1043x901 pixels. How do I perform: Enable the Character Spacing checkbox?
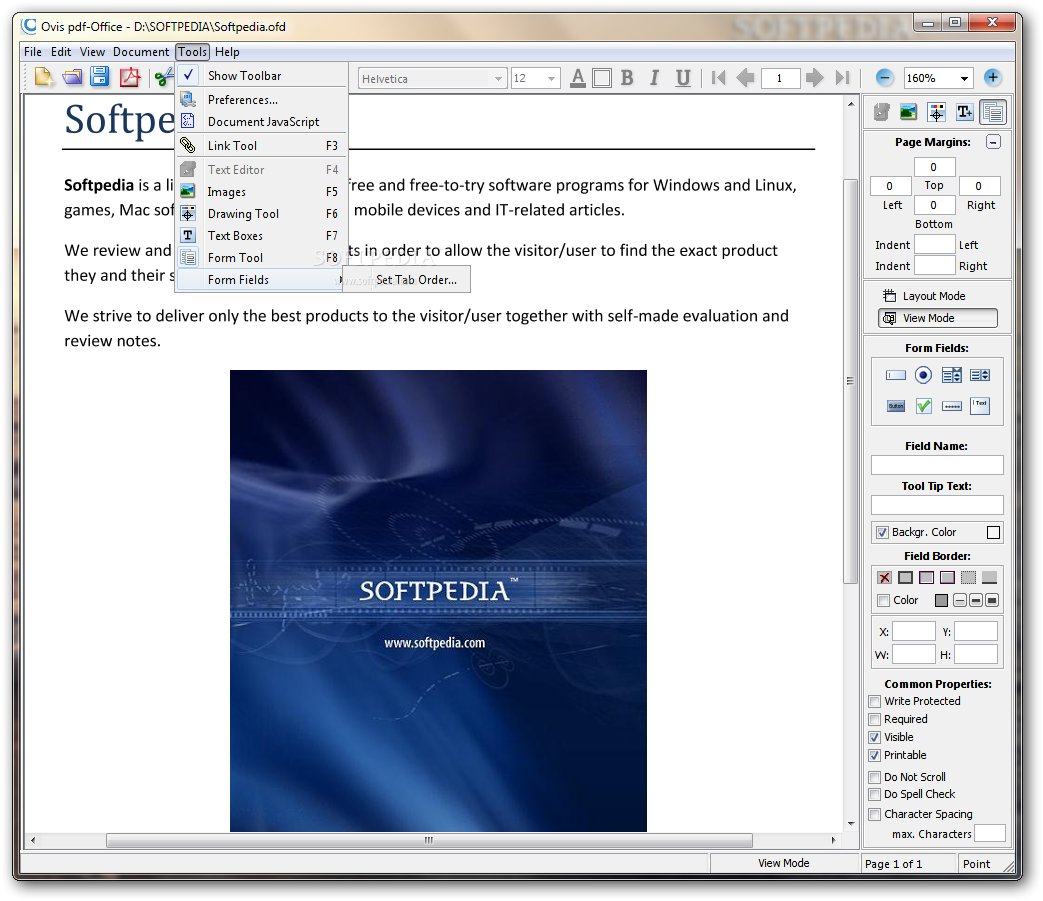[x=875, y=815]
